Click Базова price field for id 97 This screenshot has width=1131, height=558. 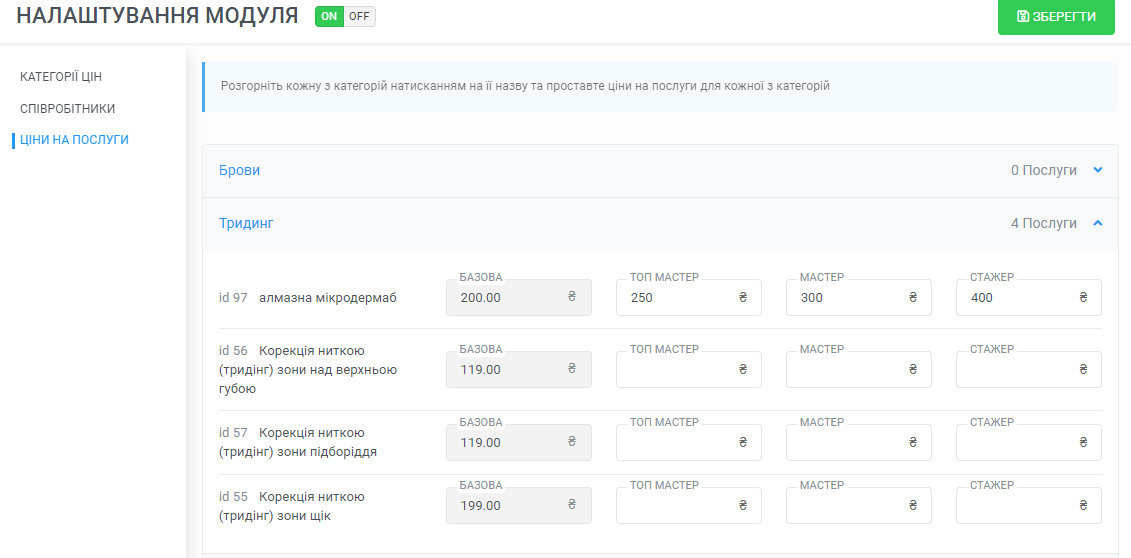tap(519, 297)
